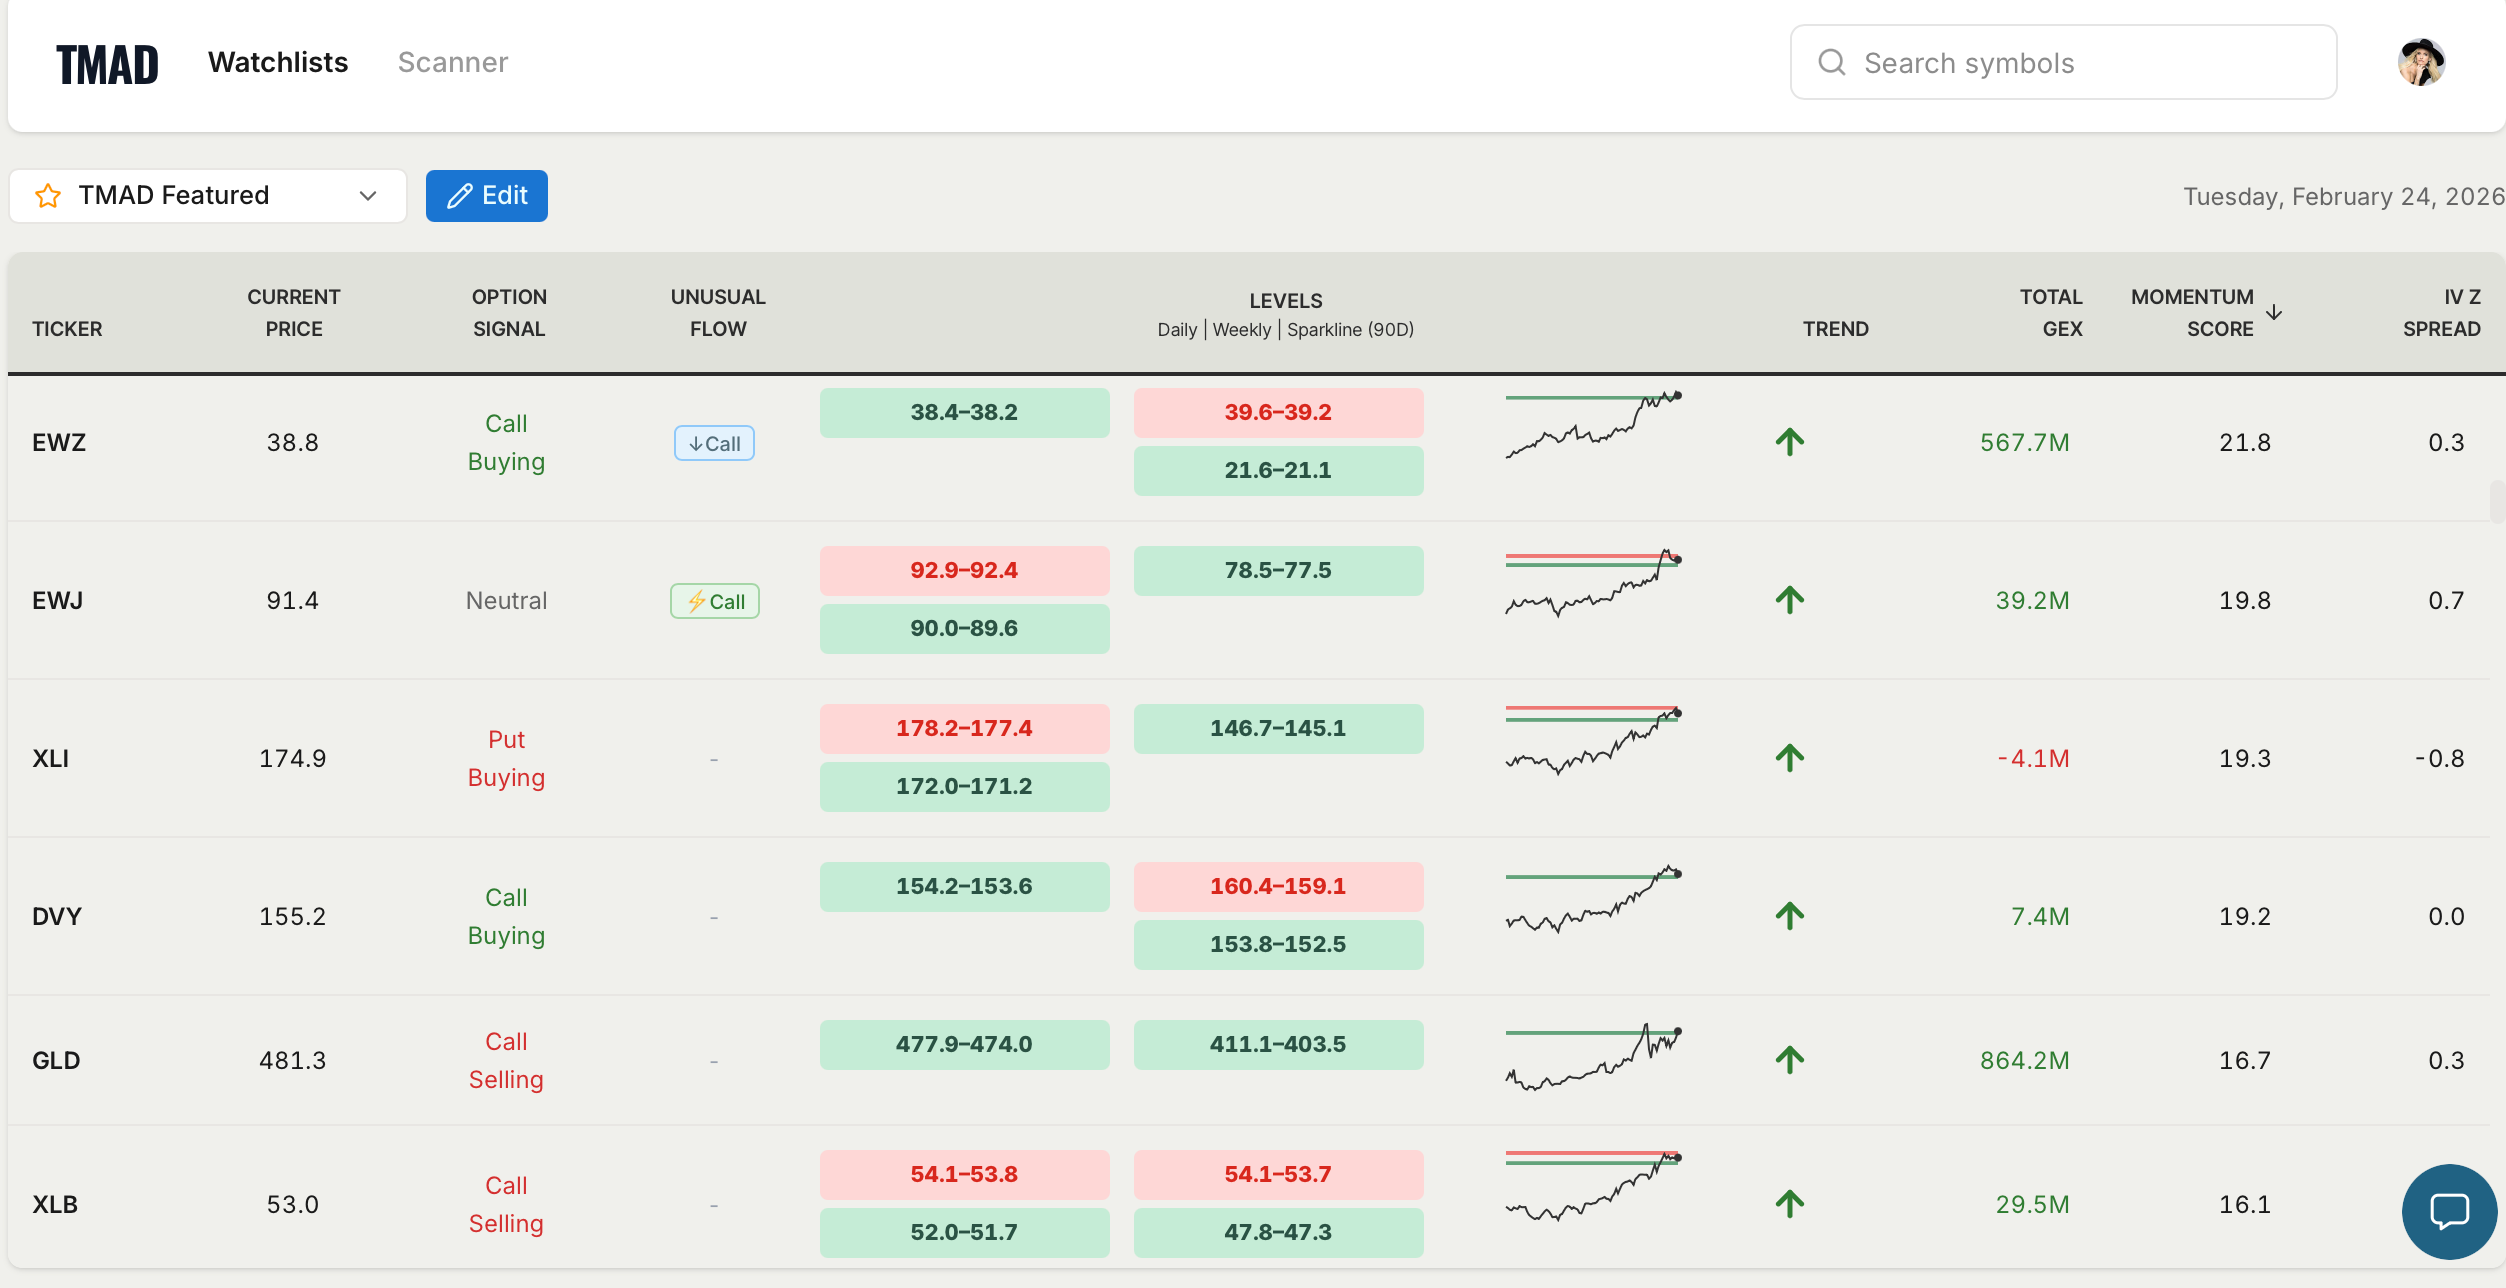This screenshot has width=2506, height=1288.
Task: Click the Momentum Score sort arrow
Action: pyautogui.click(x=2274, y=312)
